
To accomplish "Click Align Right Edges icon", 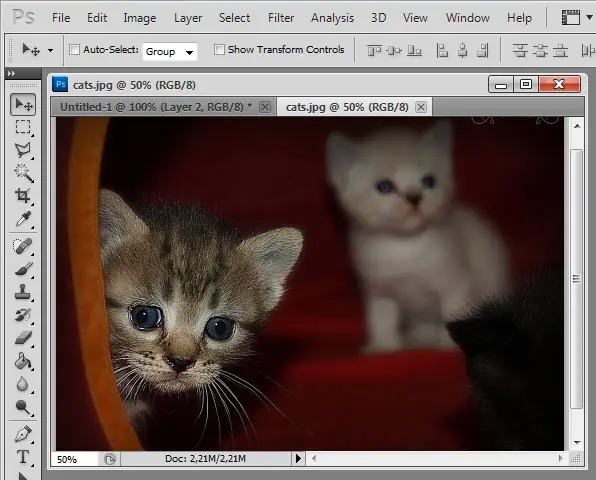I will (x=483, y=50).
